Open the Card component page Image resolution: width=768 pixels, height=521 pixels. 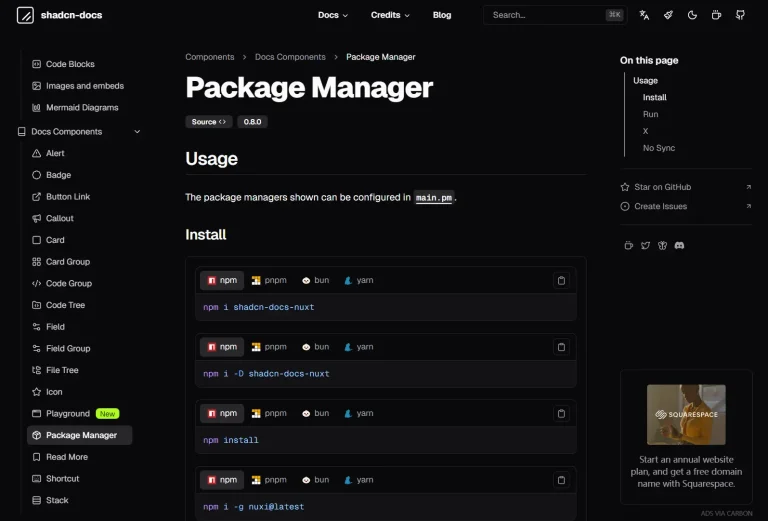point(48,240)
